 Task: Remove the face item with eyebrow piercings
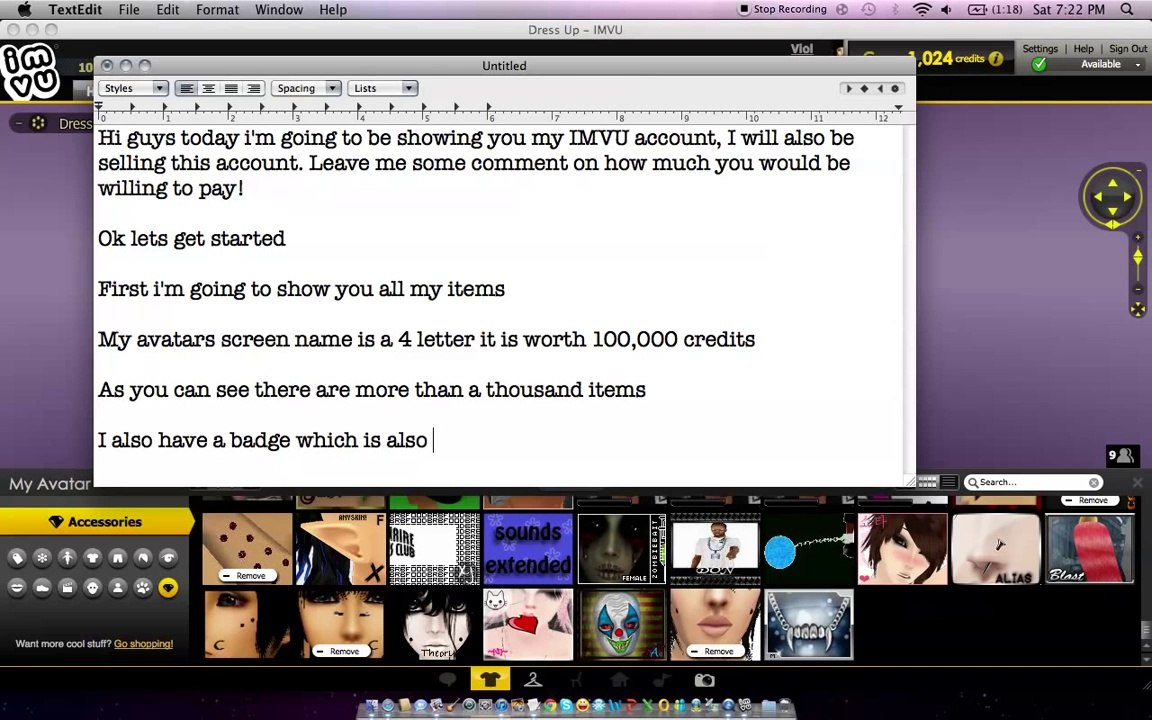coord(341,651)
